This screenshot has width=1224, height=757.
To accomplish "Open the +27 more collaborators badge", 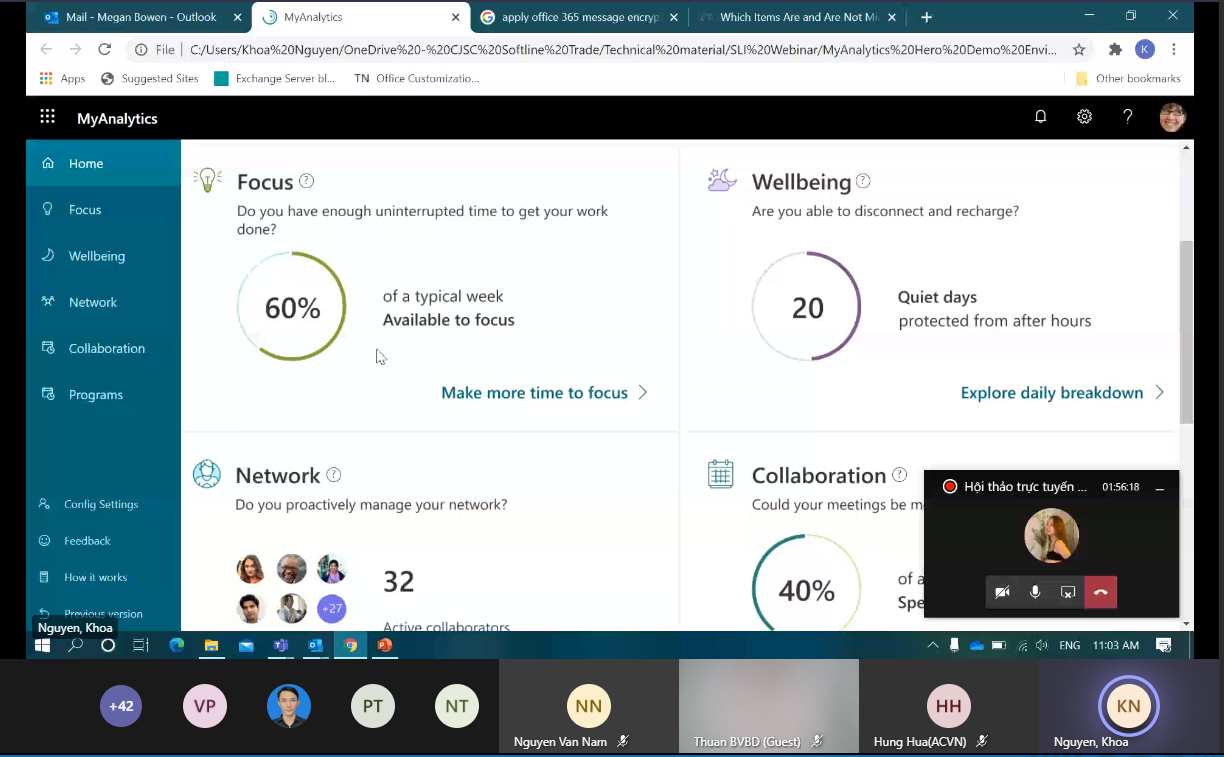I will (x=332, y=608).
